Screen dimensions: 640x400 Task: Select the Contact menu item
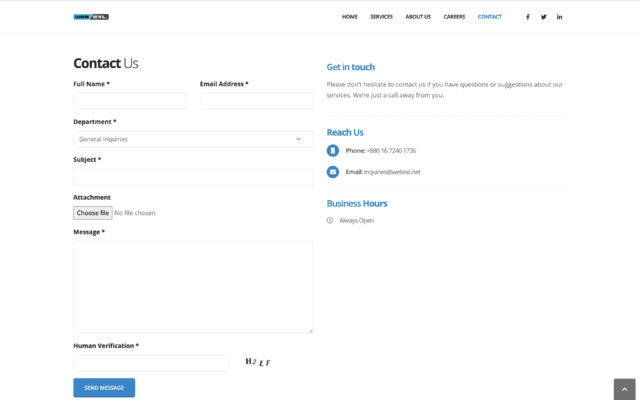490,17
